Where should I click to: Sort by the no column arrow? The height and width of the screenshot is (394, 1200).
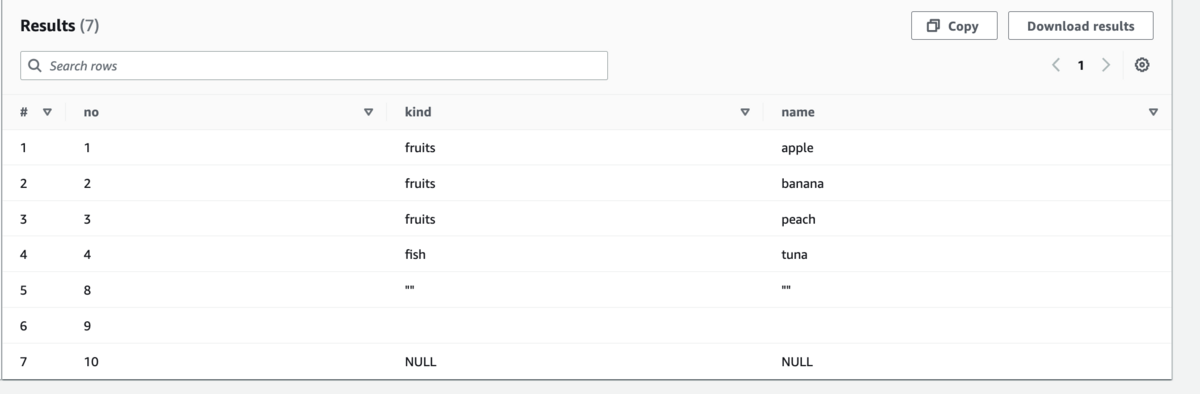tap(368, 113)
